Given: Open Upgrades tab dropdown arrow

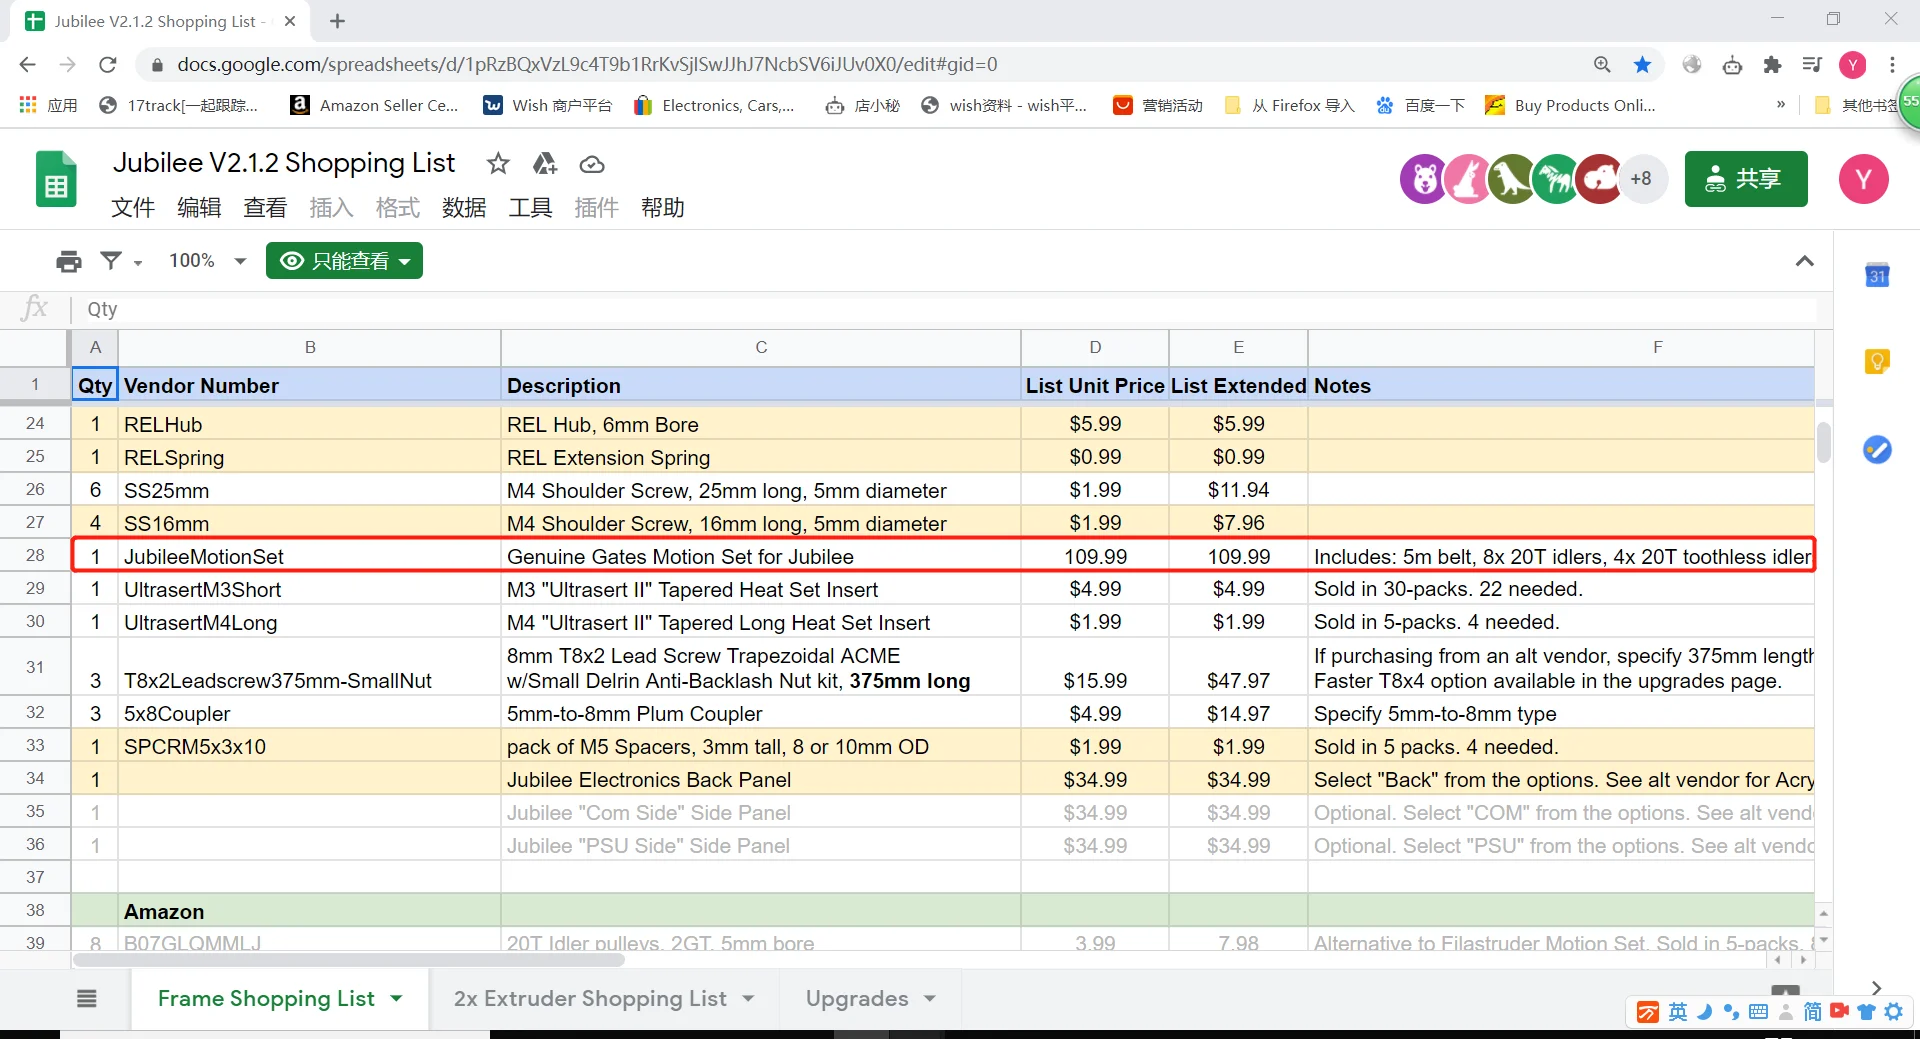Looking at the screenshot, I should [x=930, y=998].
